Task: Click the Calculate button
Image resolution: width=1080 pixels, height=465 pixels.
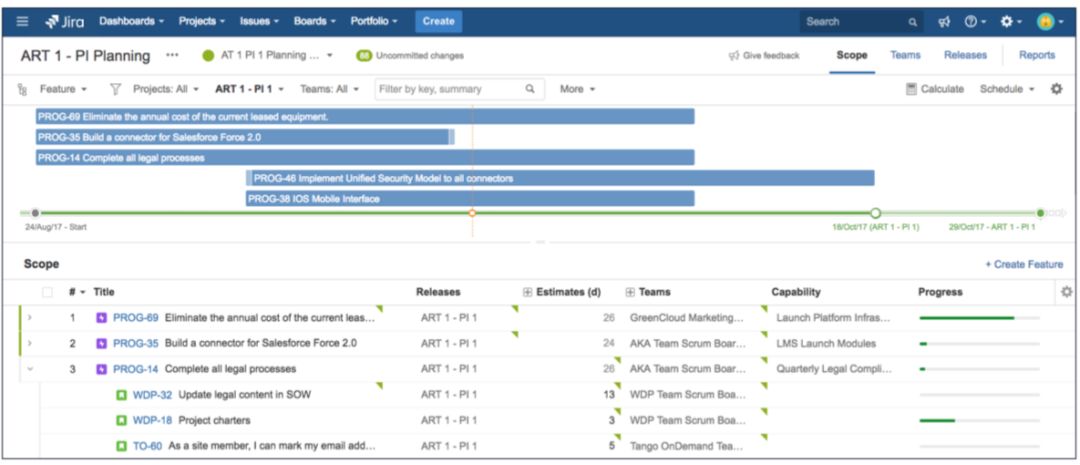Action: click(935, 89)
